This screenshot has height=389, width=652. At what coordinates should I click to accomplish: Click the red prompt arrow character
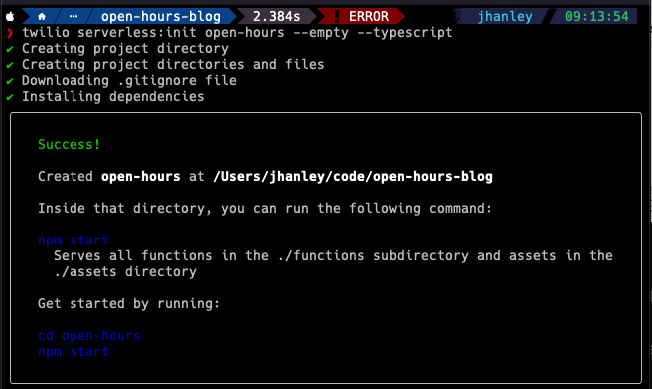pos(10,33)
